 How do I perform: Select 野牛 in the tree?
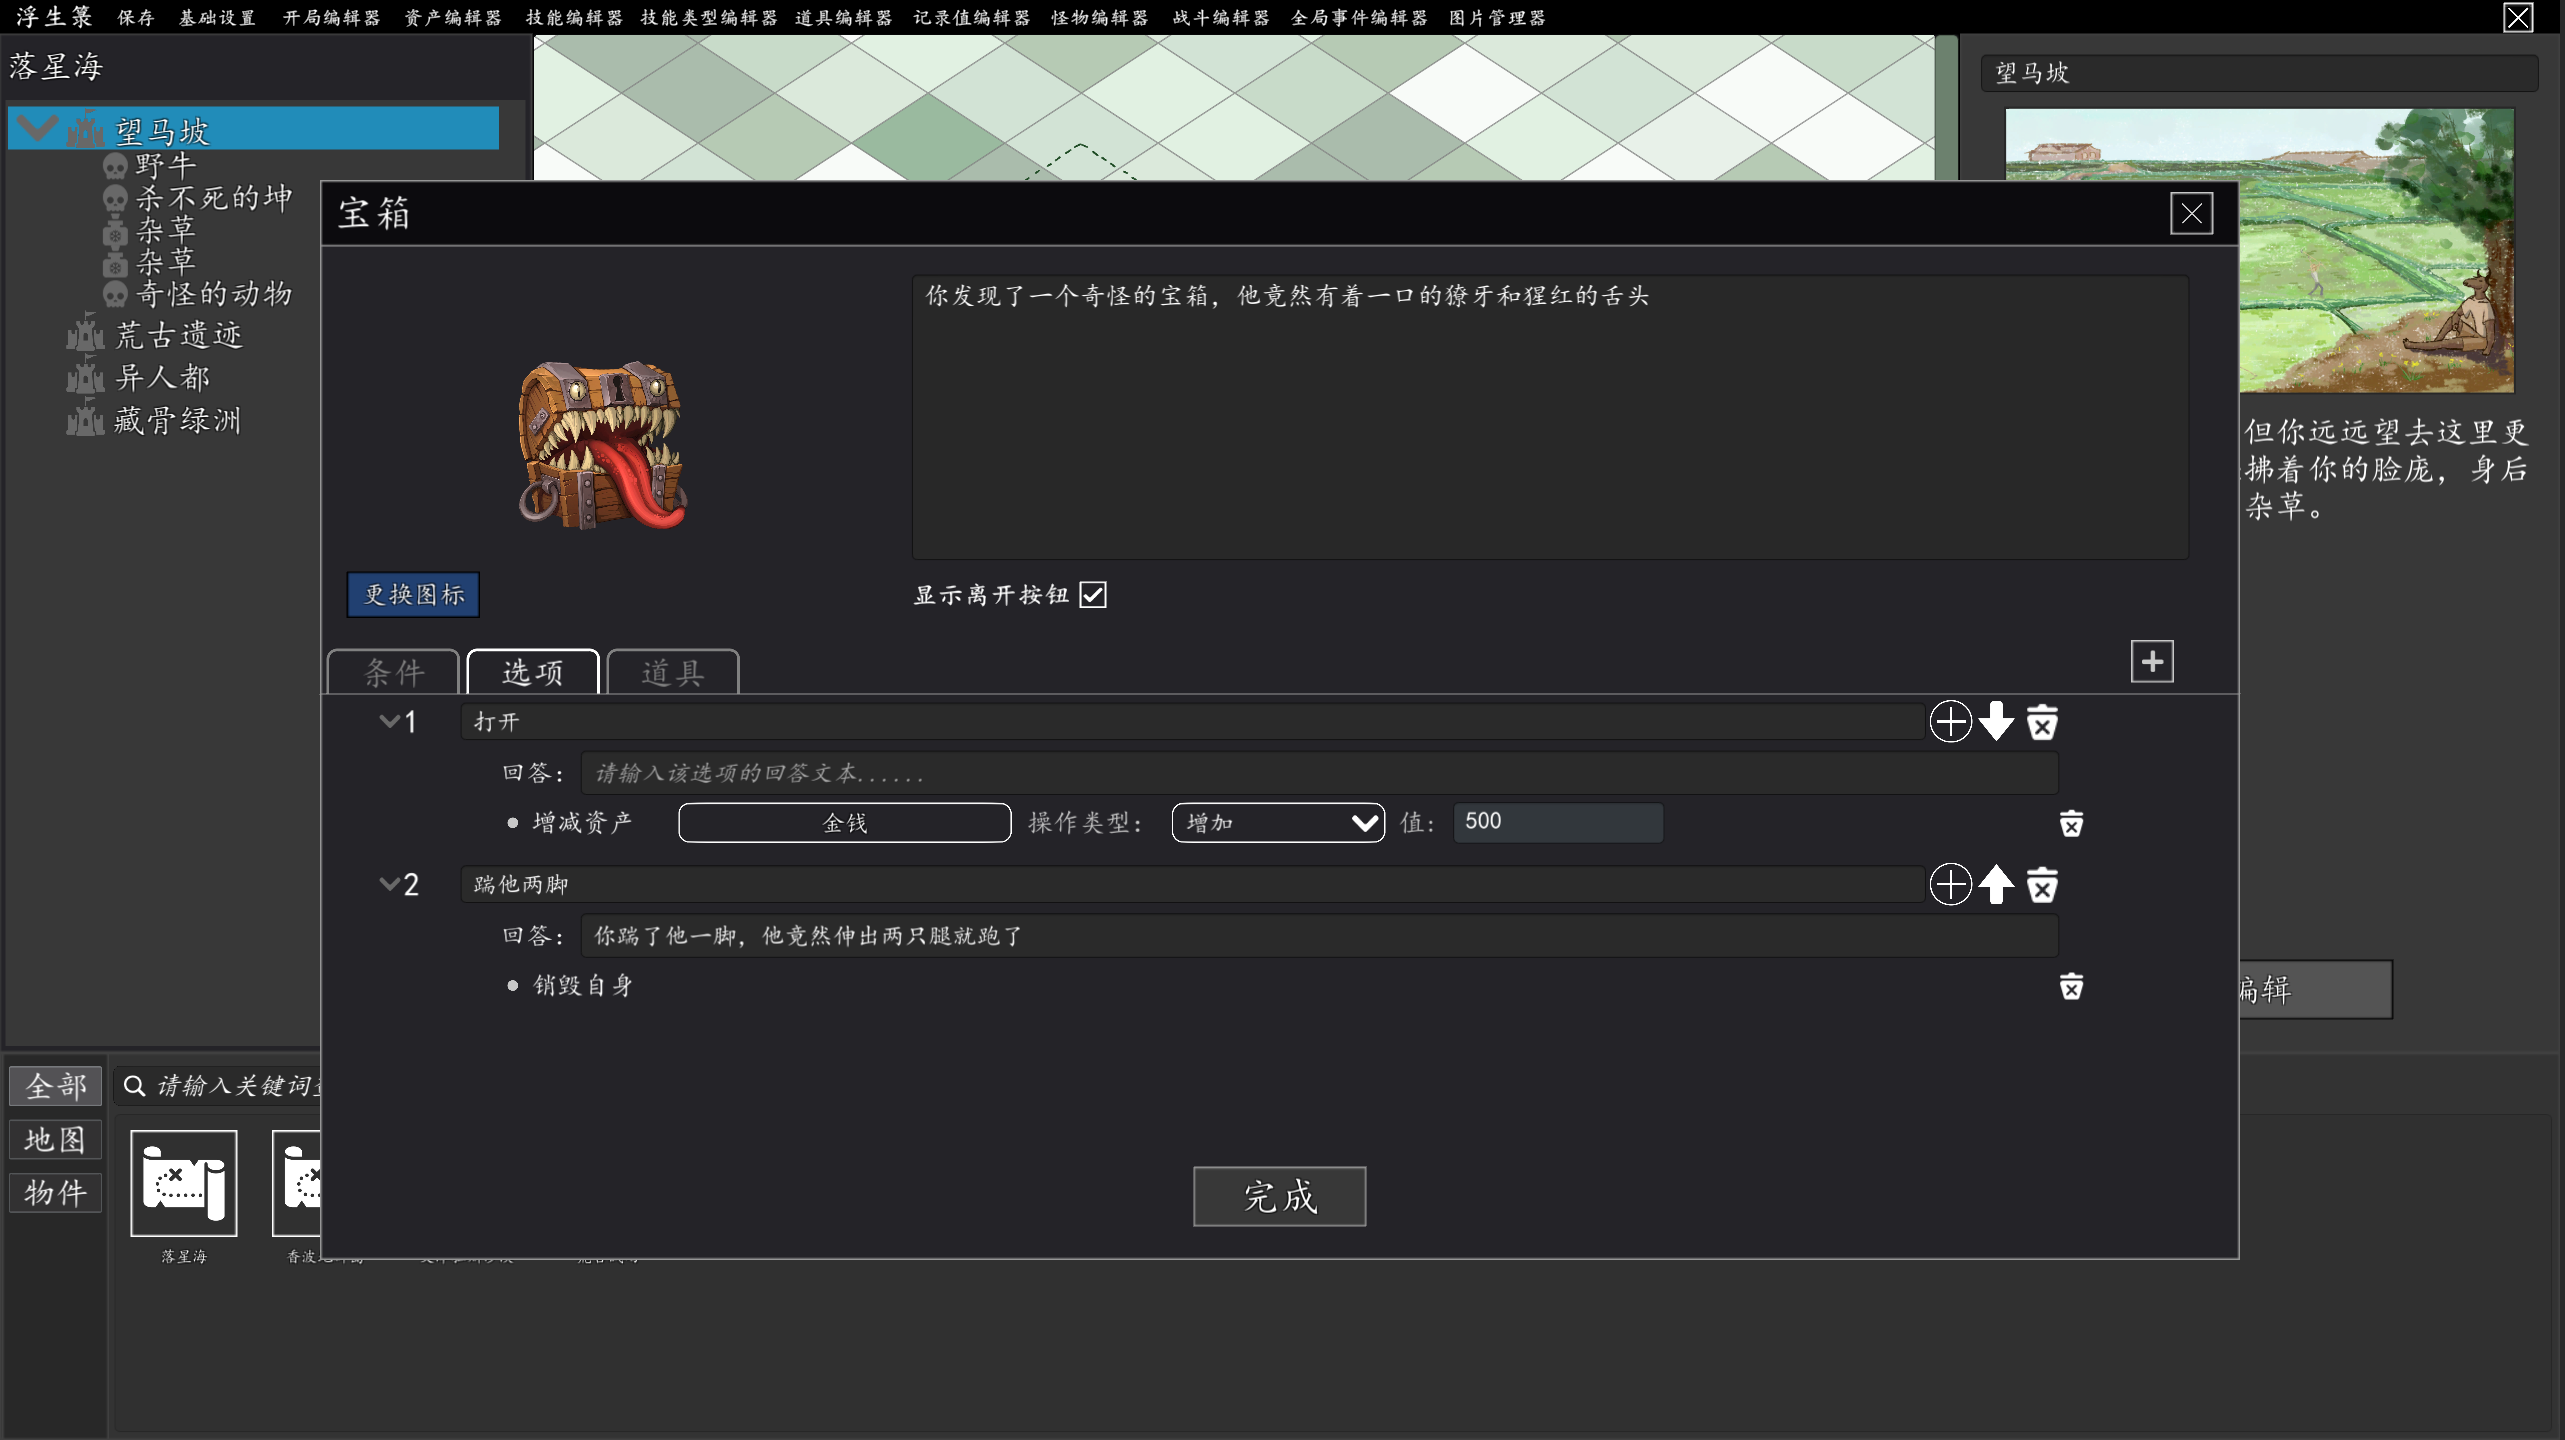(x=165, y=166)
